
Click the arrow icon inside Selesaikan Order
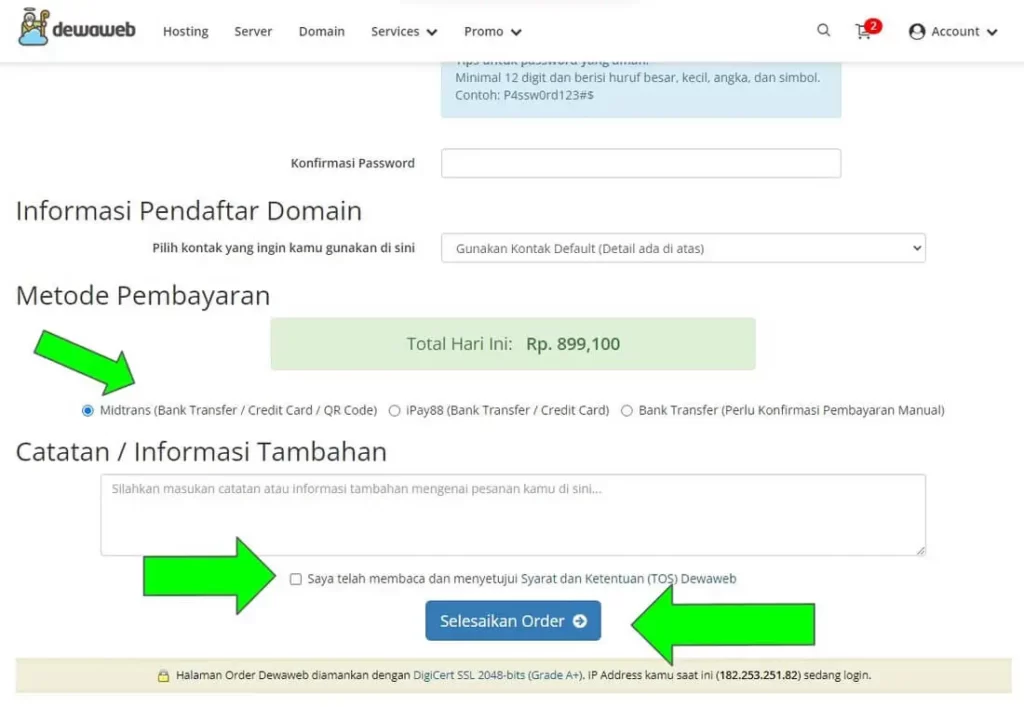pyautogui.click(x=578, y=620)
